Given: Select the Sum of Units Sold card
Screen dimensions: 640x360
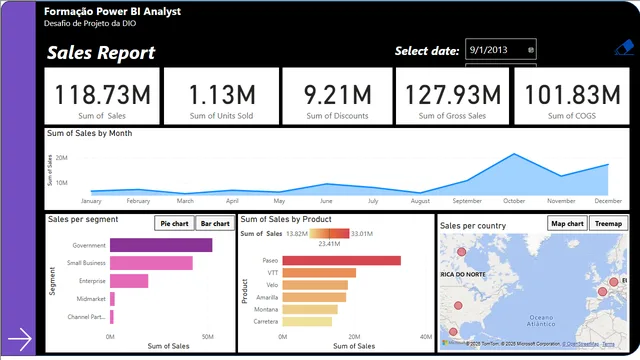Looking at the screenshot, I should click(x=221, y=96).
